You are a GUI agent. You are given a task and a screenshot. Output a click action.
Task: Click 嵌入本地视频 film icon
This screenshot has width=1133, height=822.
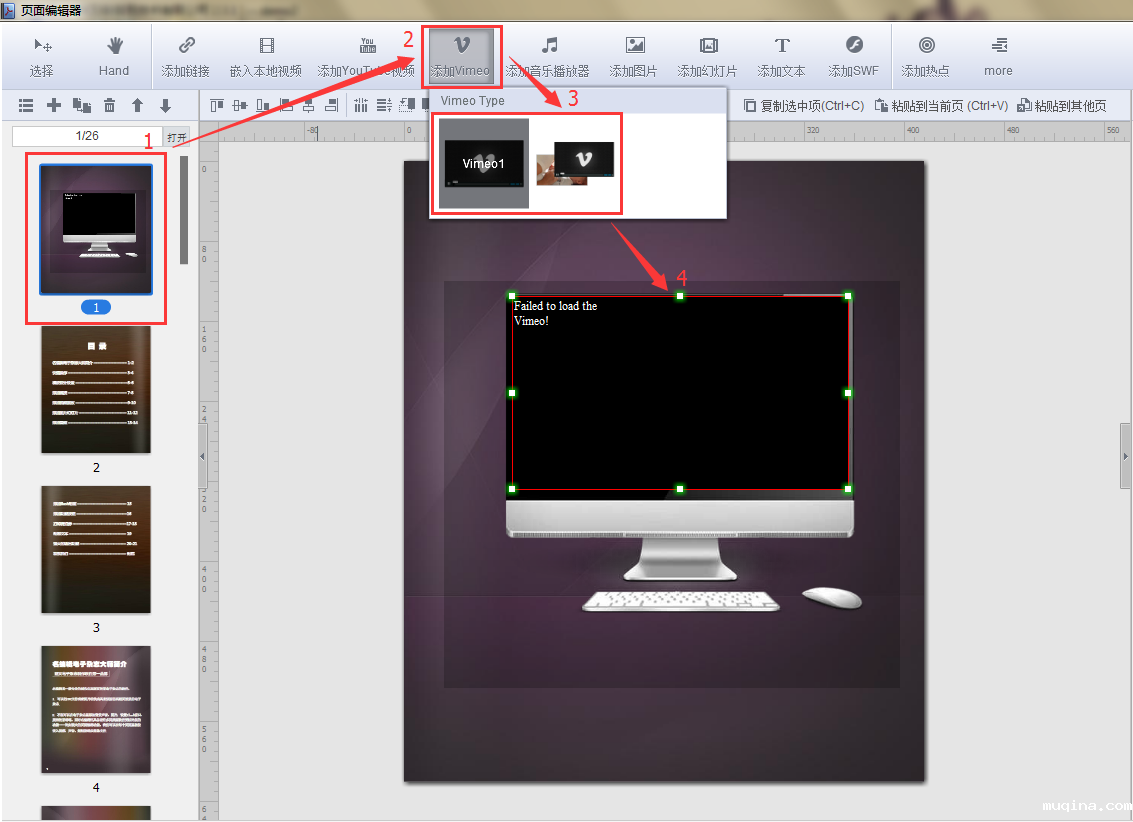pyautogui.click(x=266, y=56)
